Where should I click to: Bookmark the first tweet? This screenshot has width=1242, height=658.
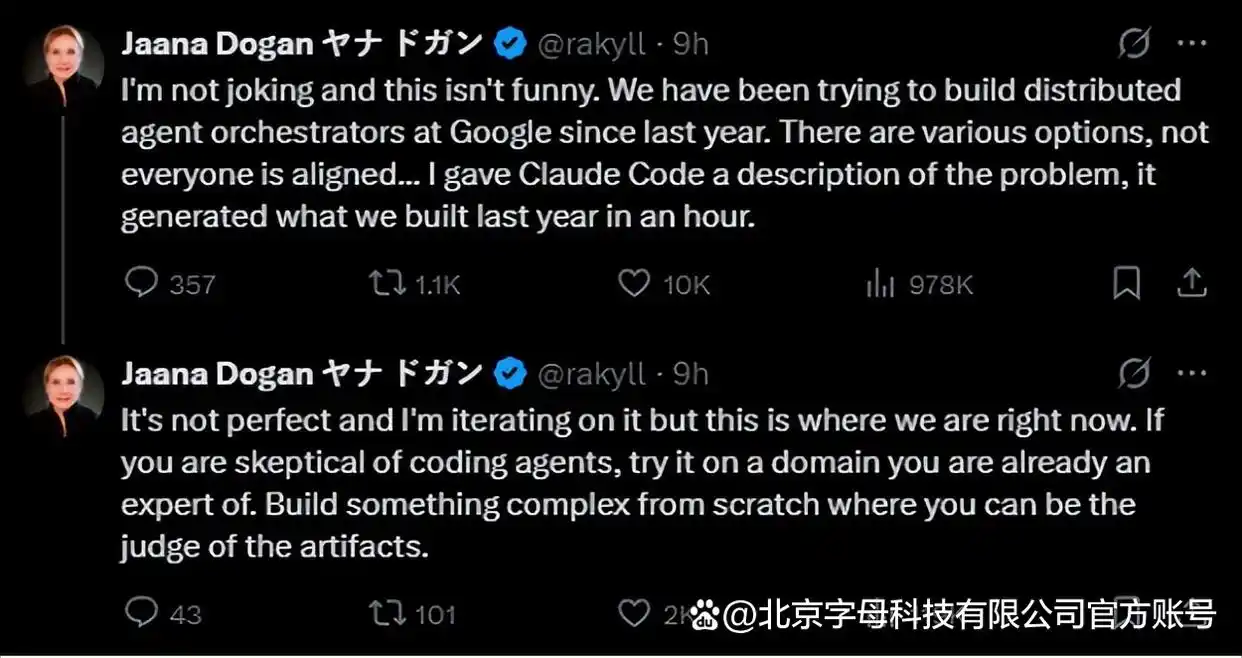click(x=1127, y=284)
